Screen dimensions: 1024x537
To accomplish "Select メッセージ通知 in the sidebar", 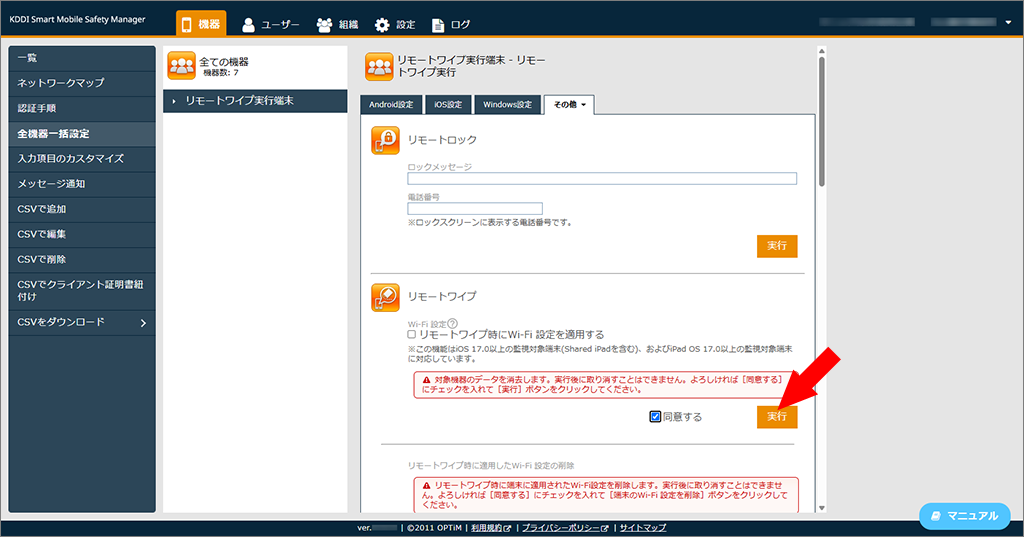I will [x=82, y=184].
